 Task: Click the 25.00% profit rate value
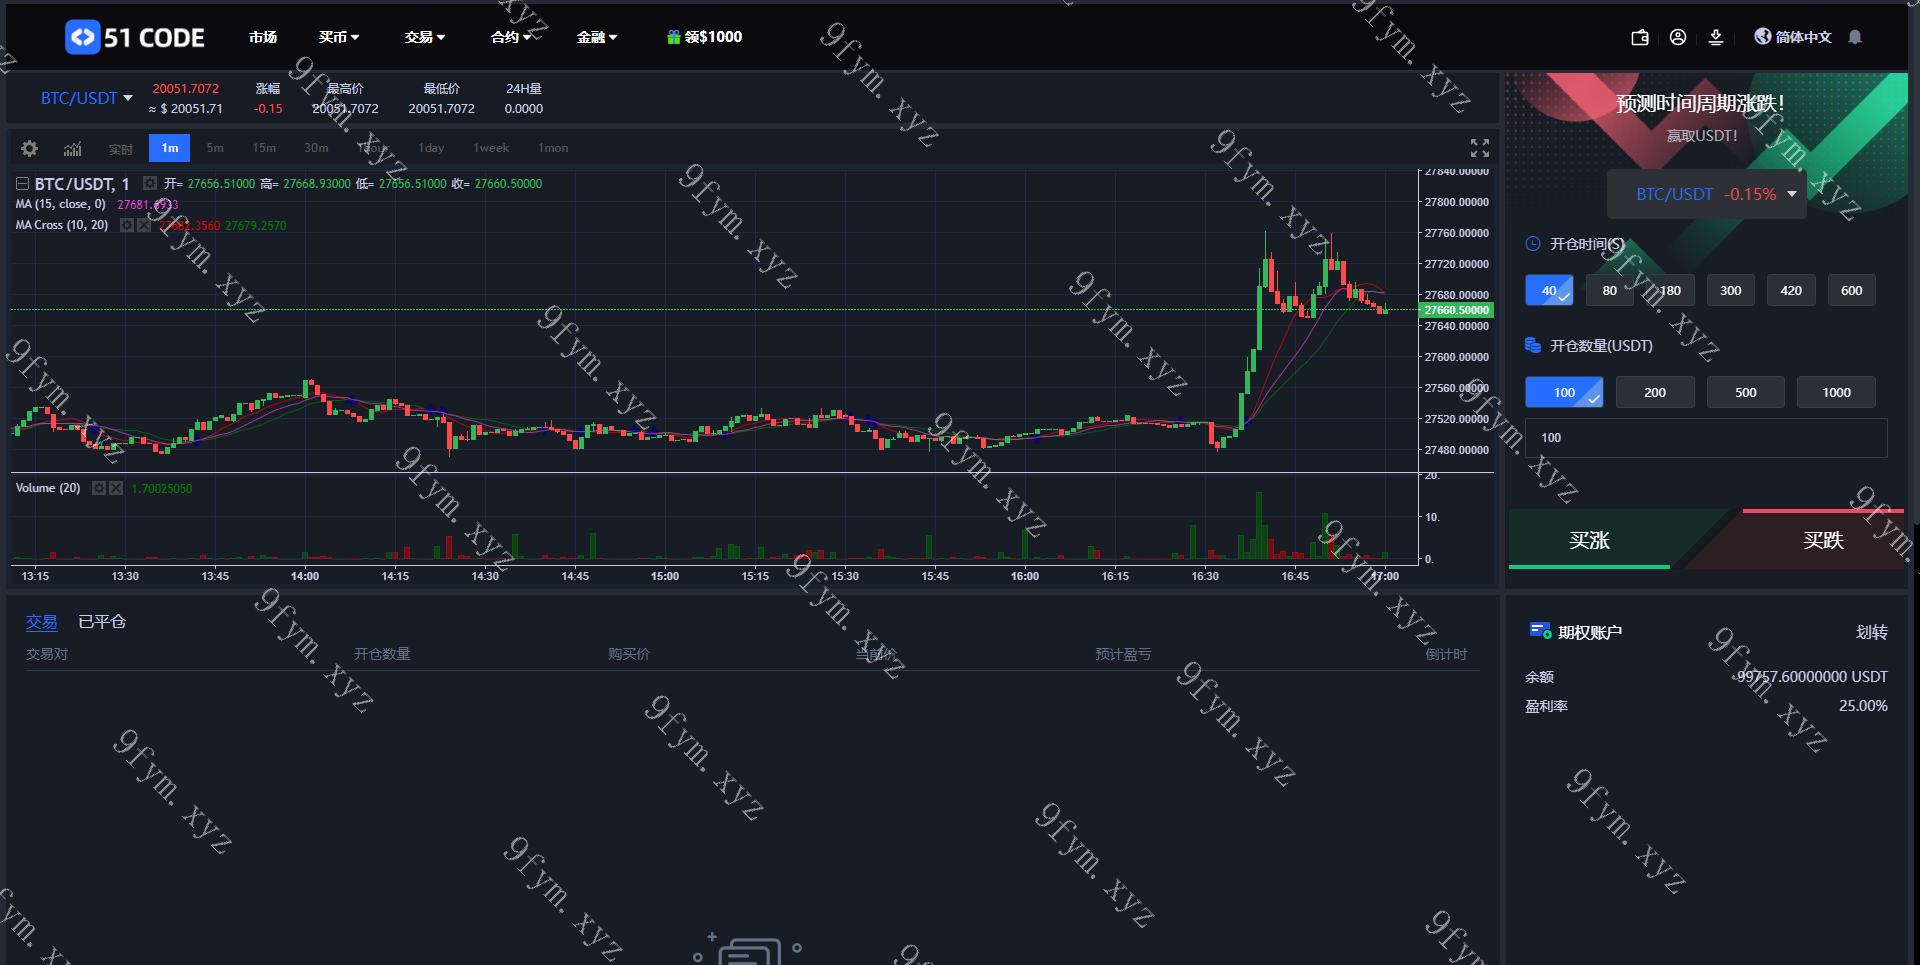[1863, 706]
